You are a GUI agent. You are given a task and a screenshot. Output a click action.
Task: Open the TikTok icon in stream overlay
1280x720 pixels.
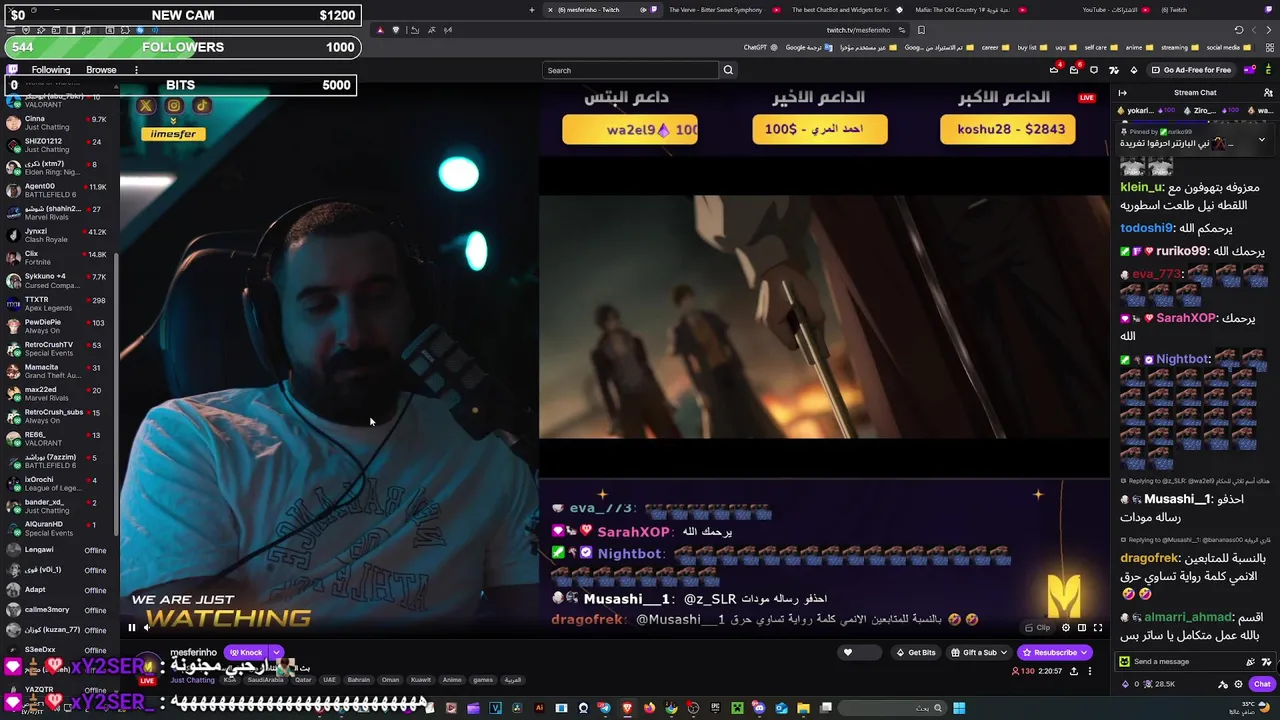pos(201,106)
